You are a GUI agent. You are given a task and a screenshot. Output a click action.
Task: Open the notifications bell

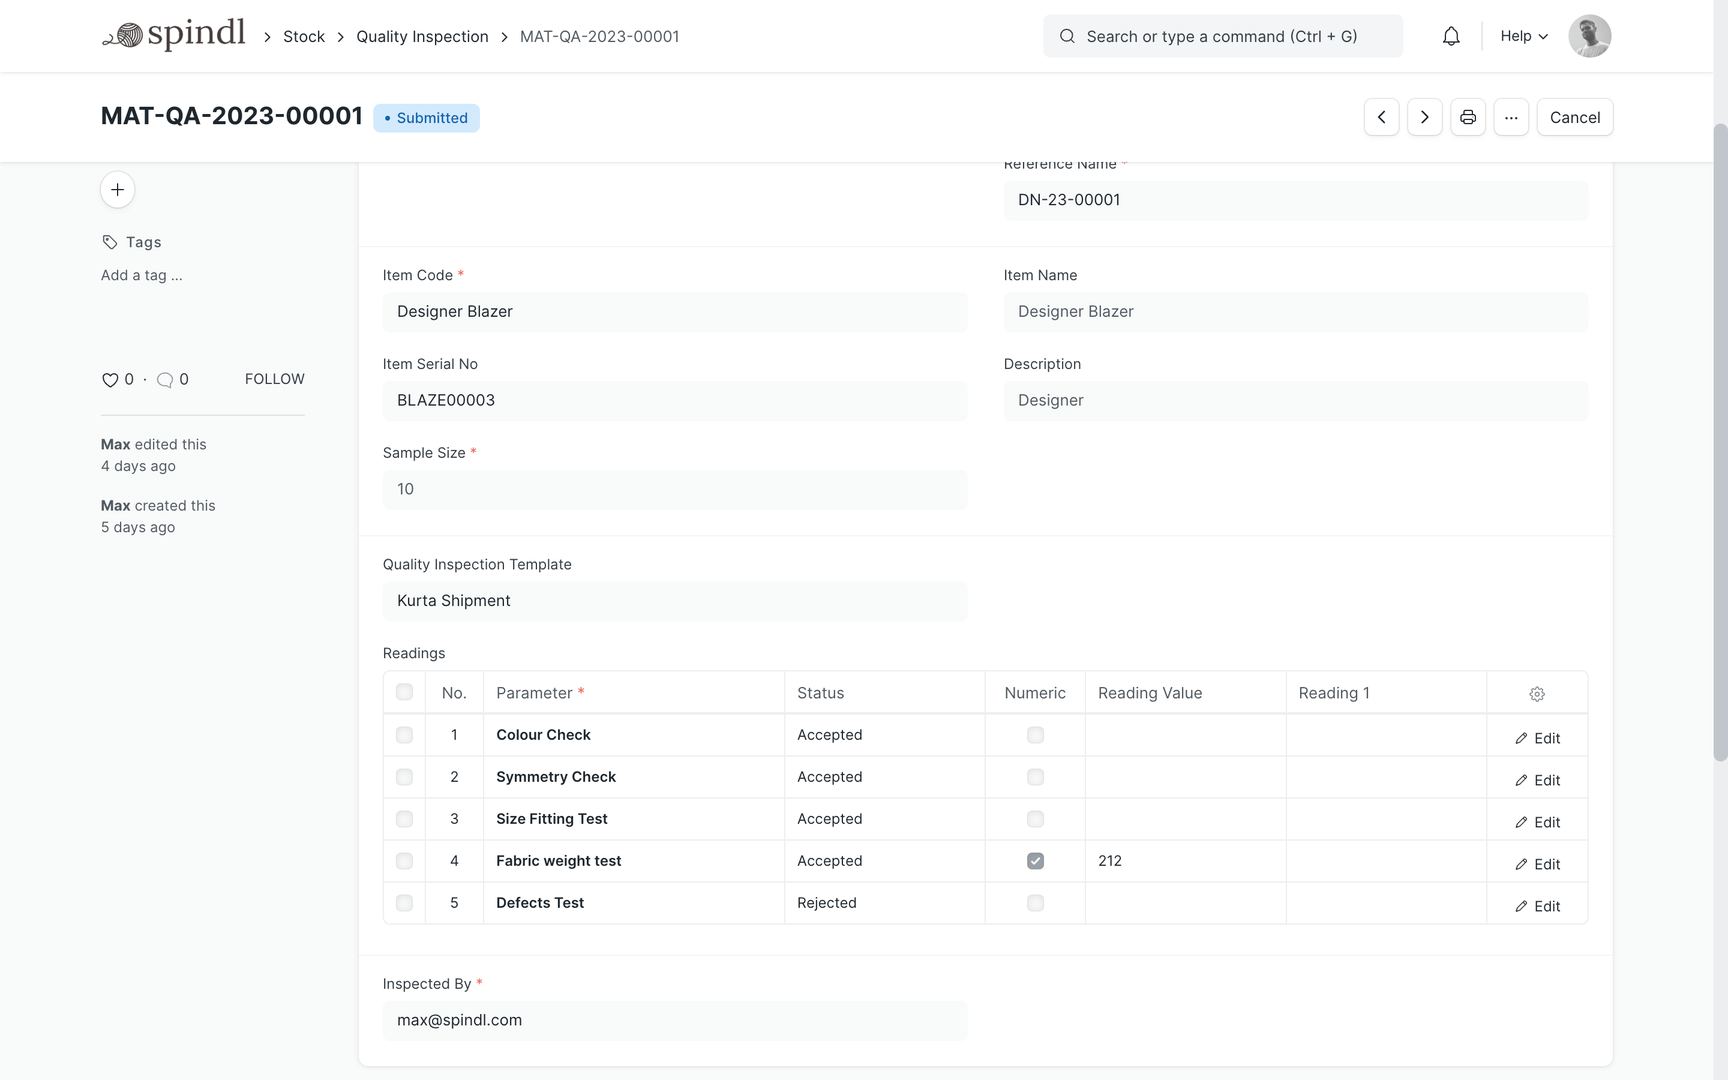1451,36
